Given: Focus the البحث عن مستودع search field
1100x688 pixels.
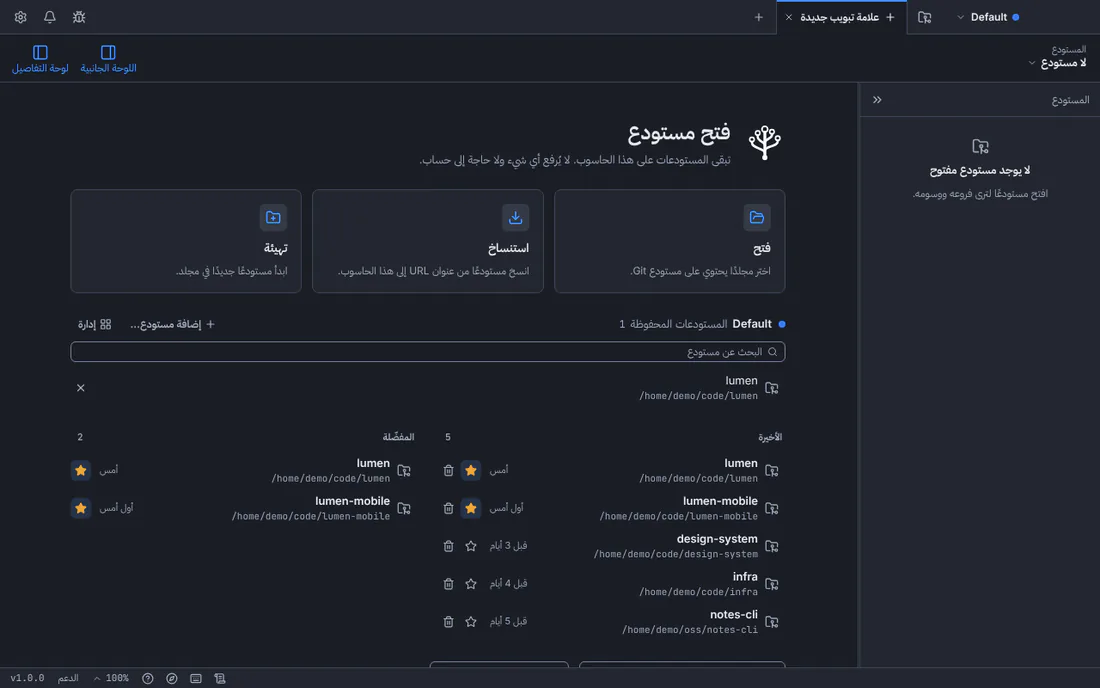Looking at the screenshot, I should pyautogui.click(x=427, y=351).
